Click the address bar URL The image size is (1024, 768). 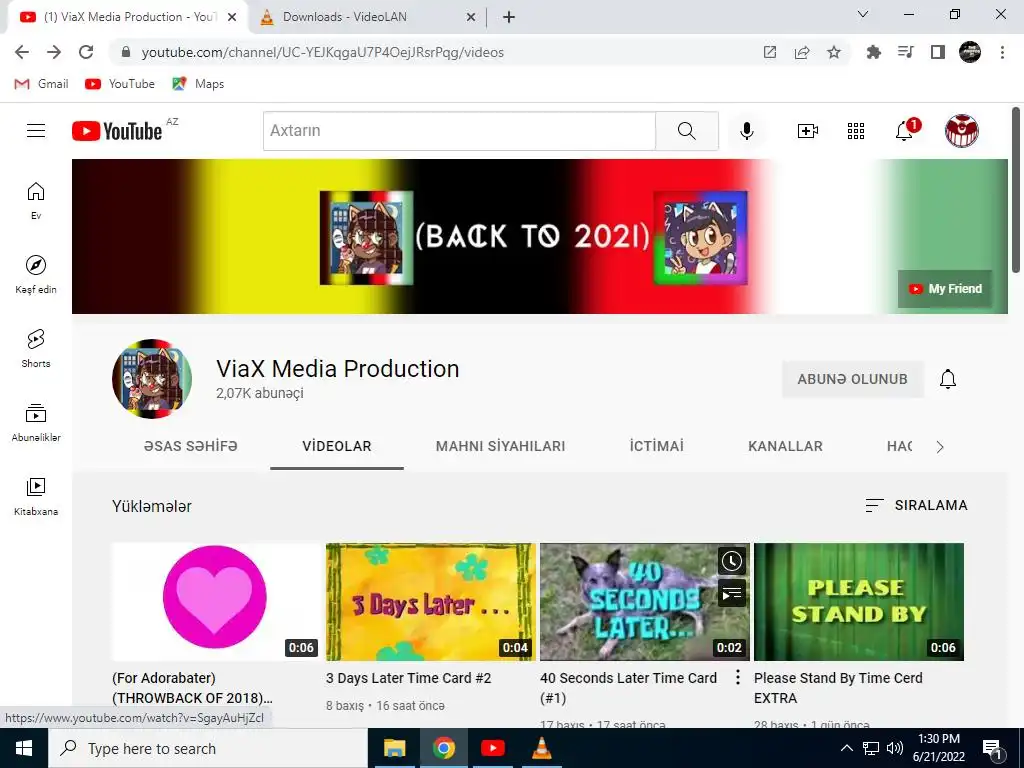click(323, 52)
